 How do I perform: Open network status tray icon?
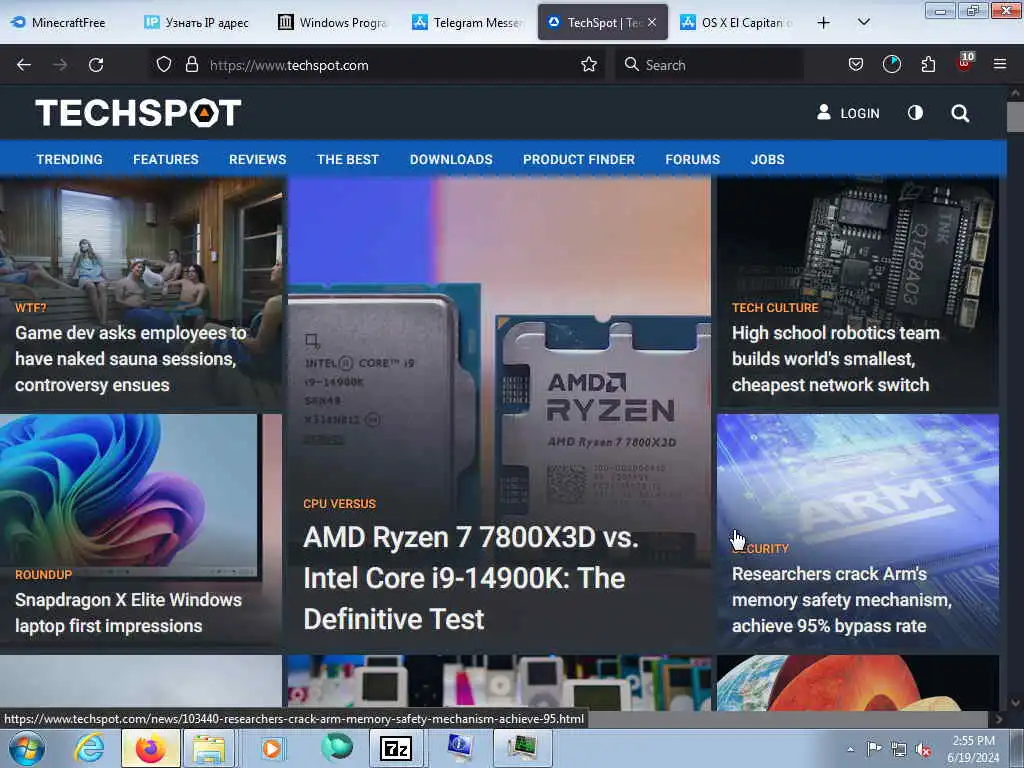(x=899, y=750)
